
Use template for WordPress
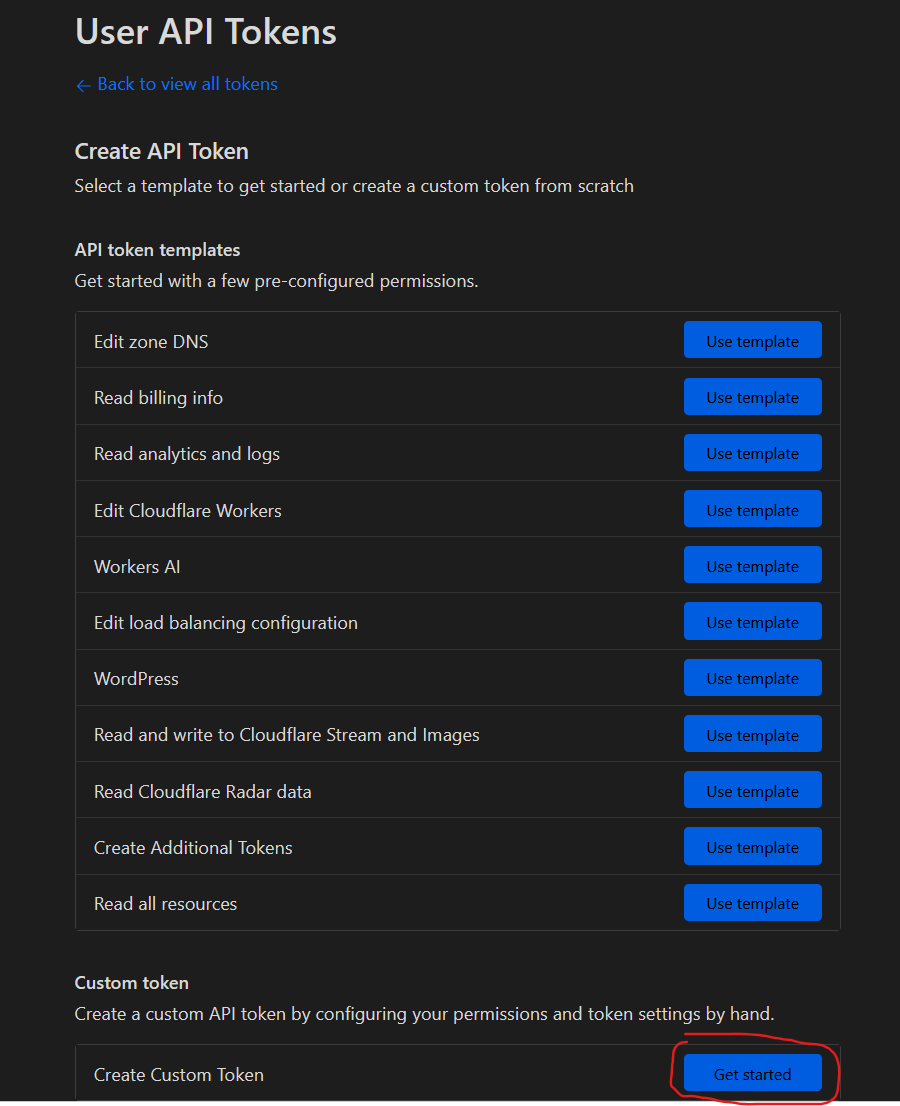[752, 677]
